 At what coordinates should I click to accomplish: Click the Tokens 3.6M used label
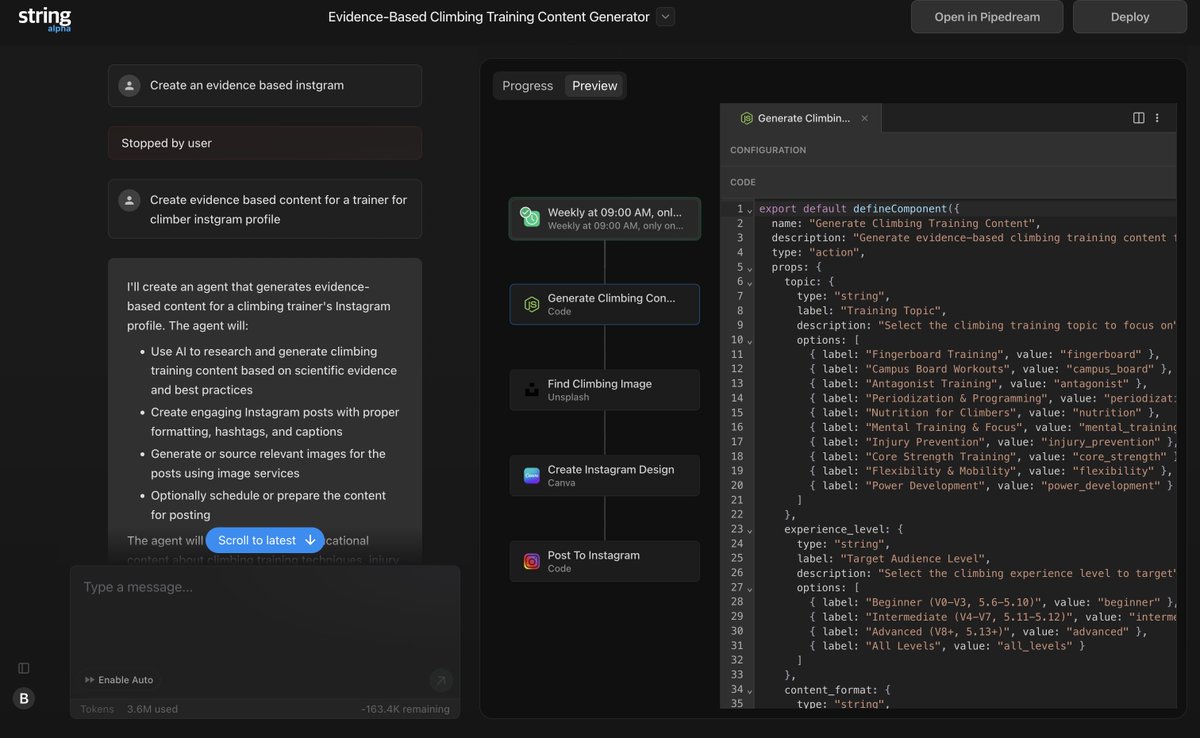(129, 709)
